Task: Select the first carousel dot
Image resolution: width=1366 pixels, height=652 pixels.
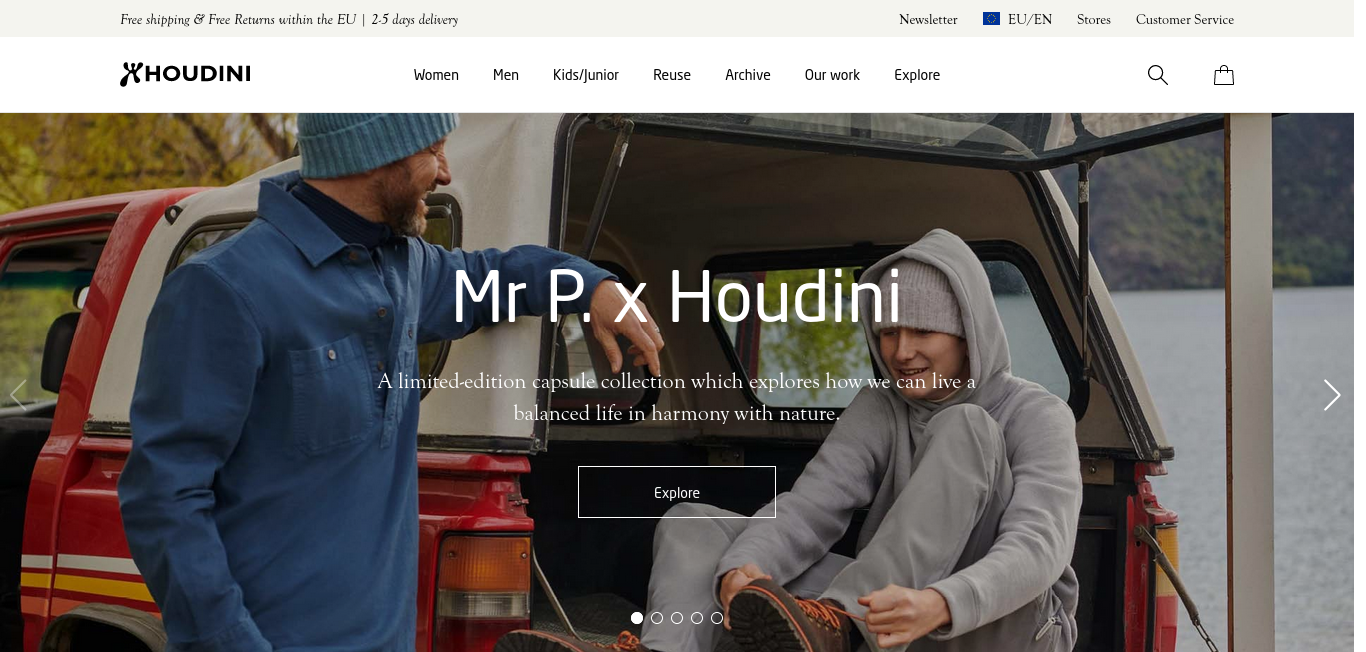Action: pos(637,618)
